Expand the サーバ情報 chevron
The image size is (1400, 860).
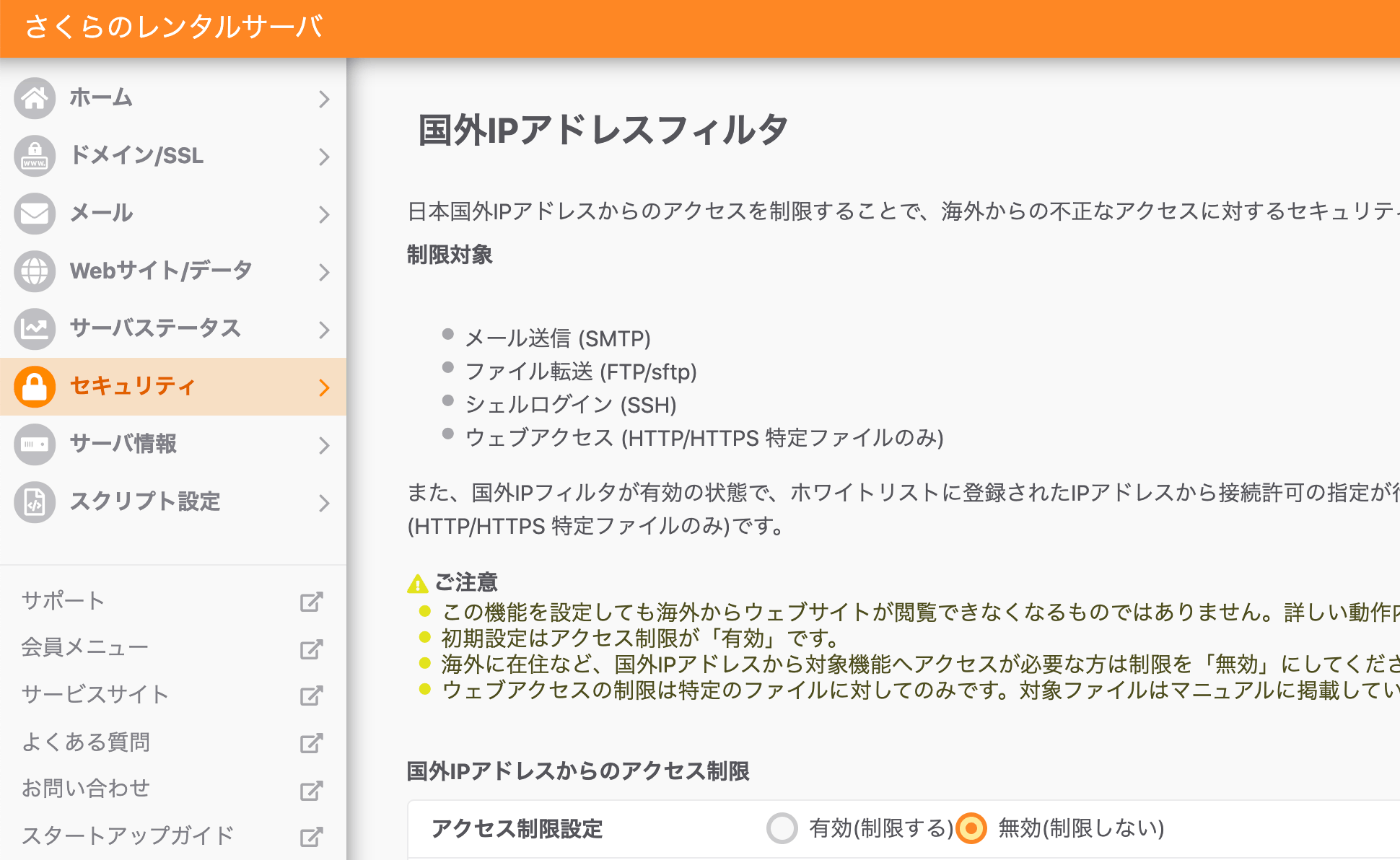click(324, 444)
